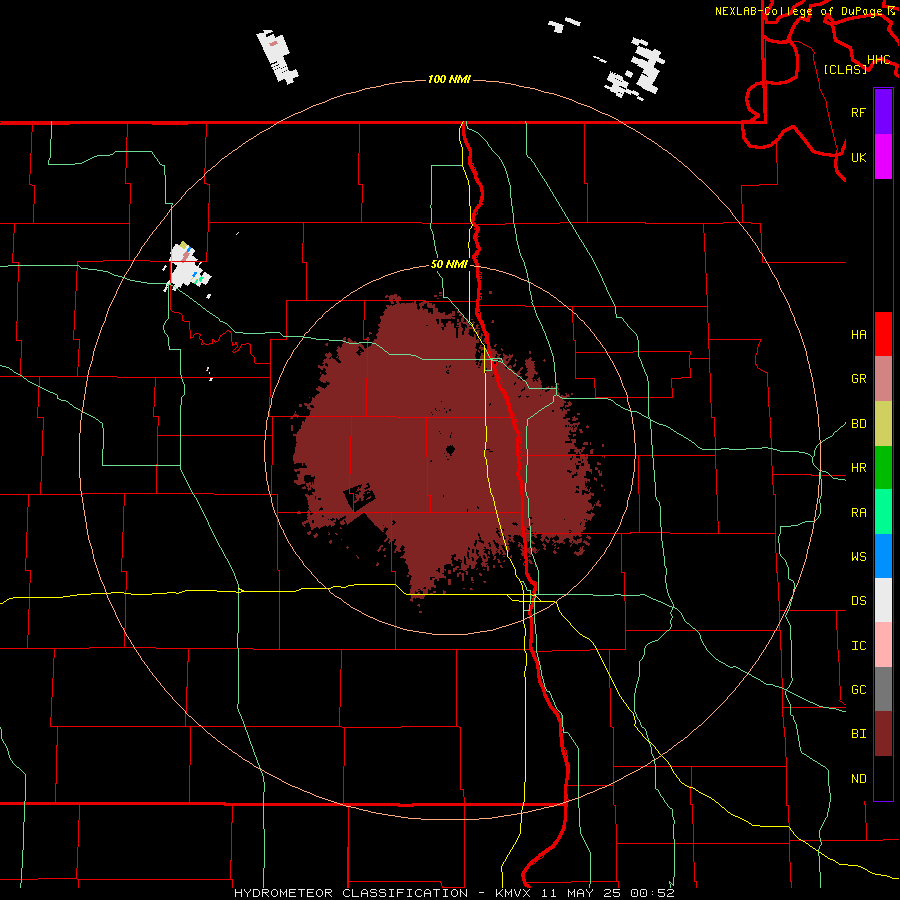Select the GC ground clutter gray swatch
900x900 pixels.
(x=883, y=689)
